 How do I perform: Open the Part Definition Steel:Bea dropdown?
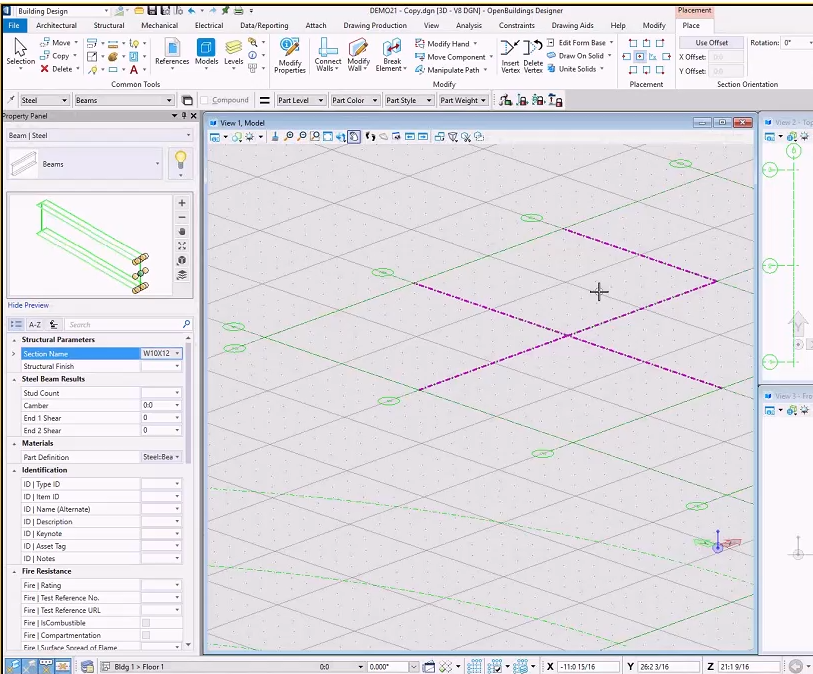[177, 457]
